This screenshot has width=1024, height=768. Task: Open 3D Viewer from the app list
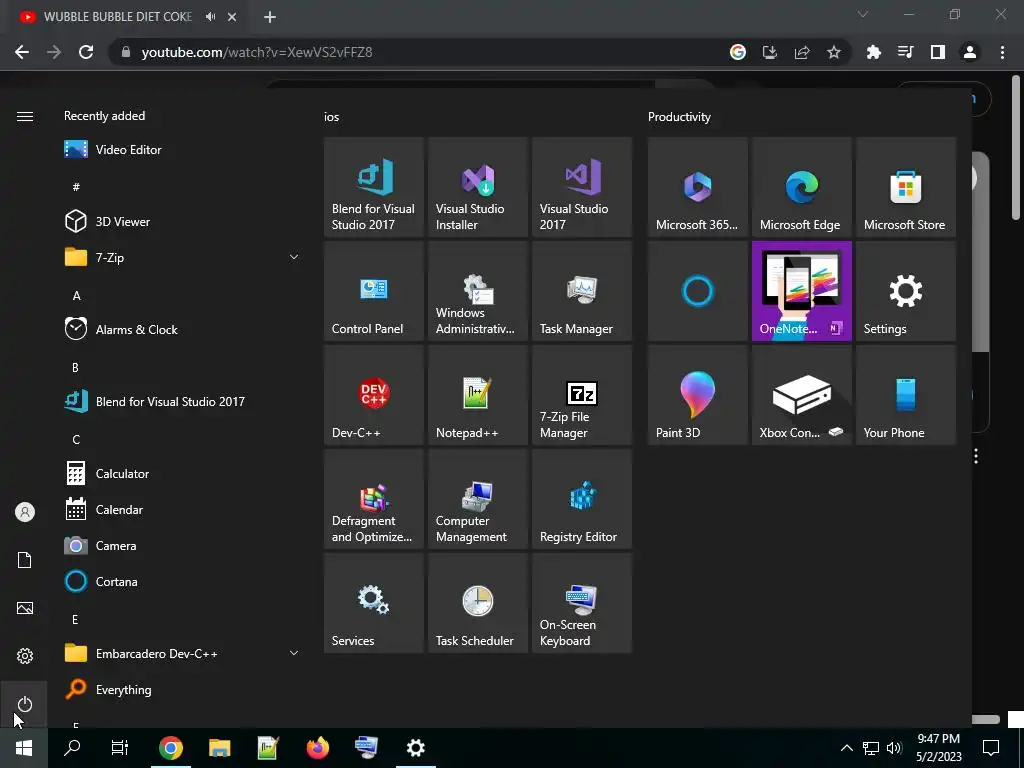pyautogui.click(x=182, y=221)
